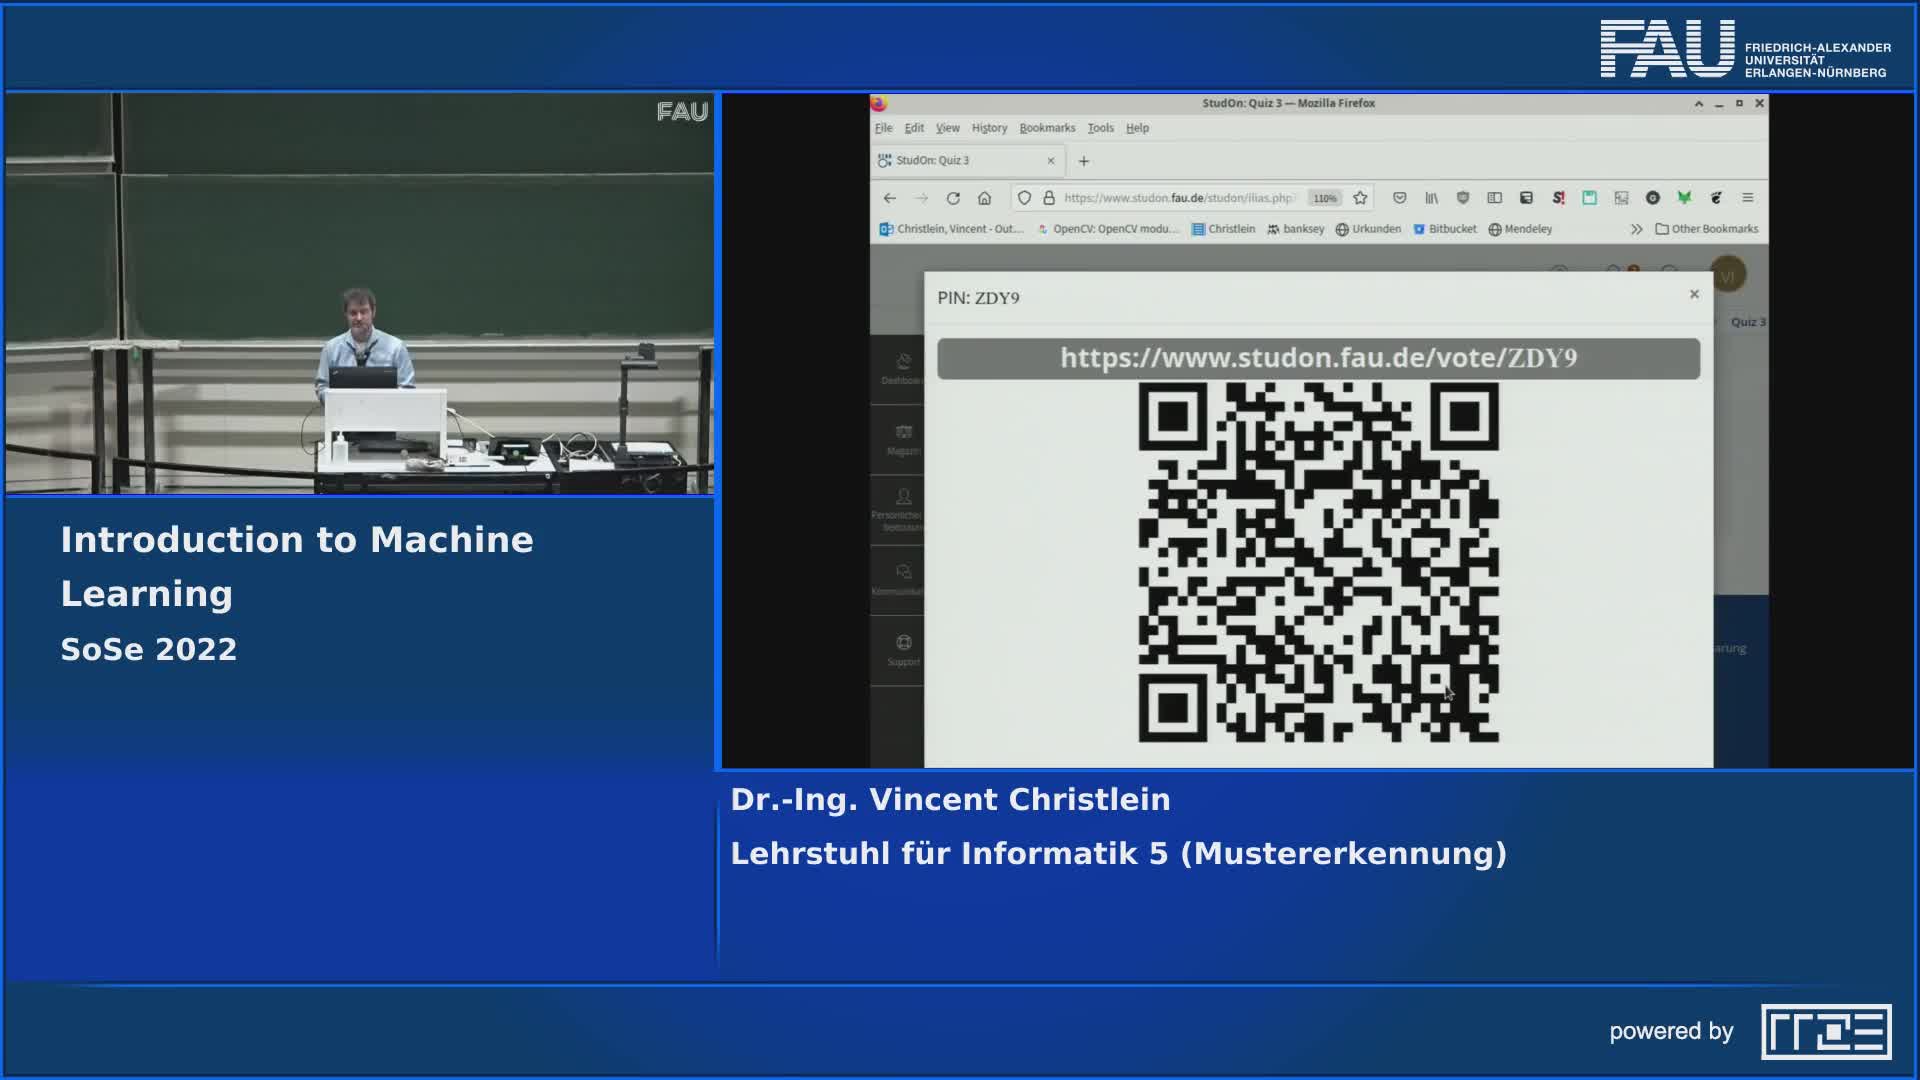Click the Pocket save icon
The width and height of the screenshot is (1920, 1080).
tap(1400, 198)
